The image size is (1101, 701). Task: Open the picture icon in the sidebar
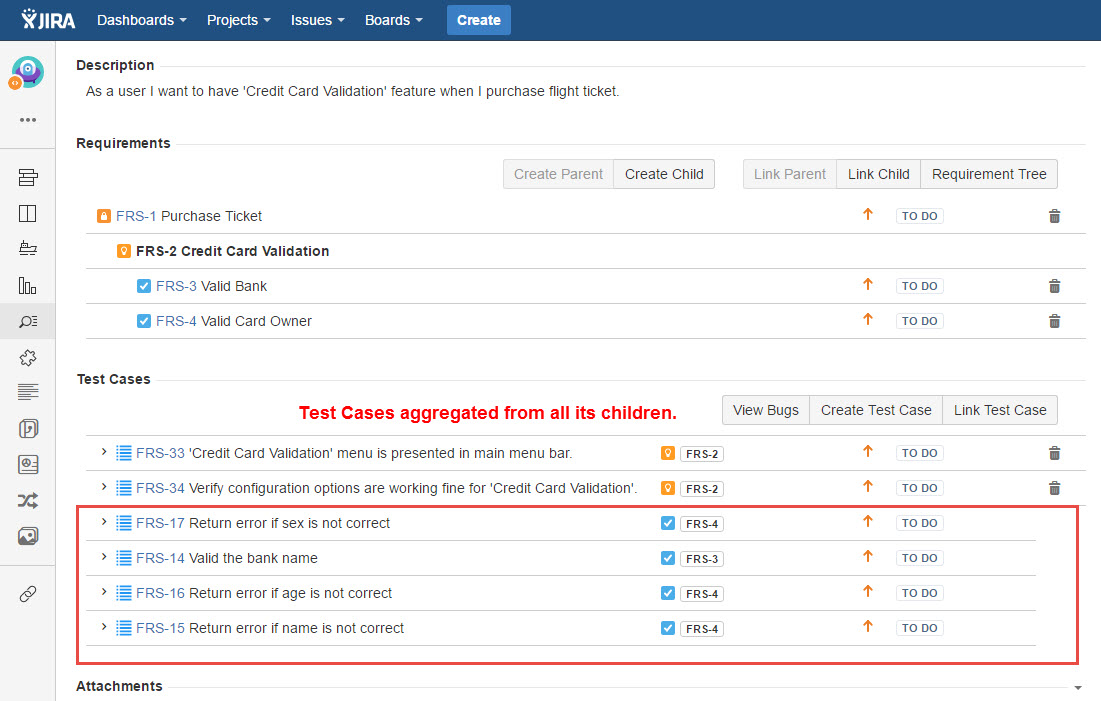(x=28, y=537)
